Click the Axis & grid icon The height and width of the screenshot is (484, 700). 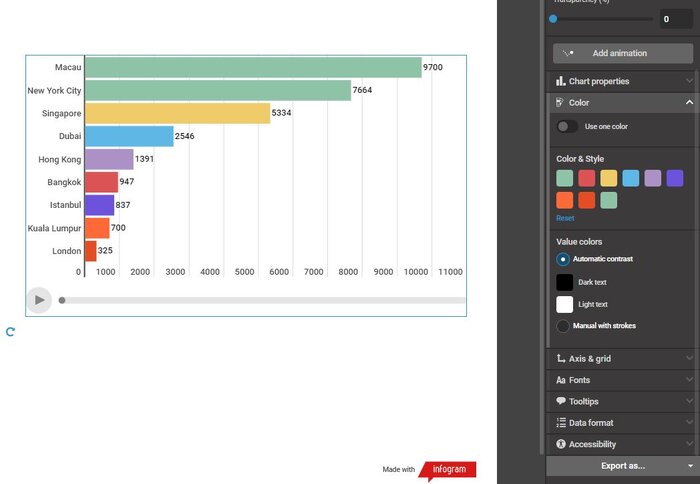click(x=561, y=359)
